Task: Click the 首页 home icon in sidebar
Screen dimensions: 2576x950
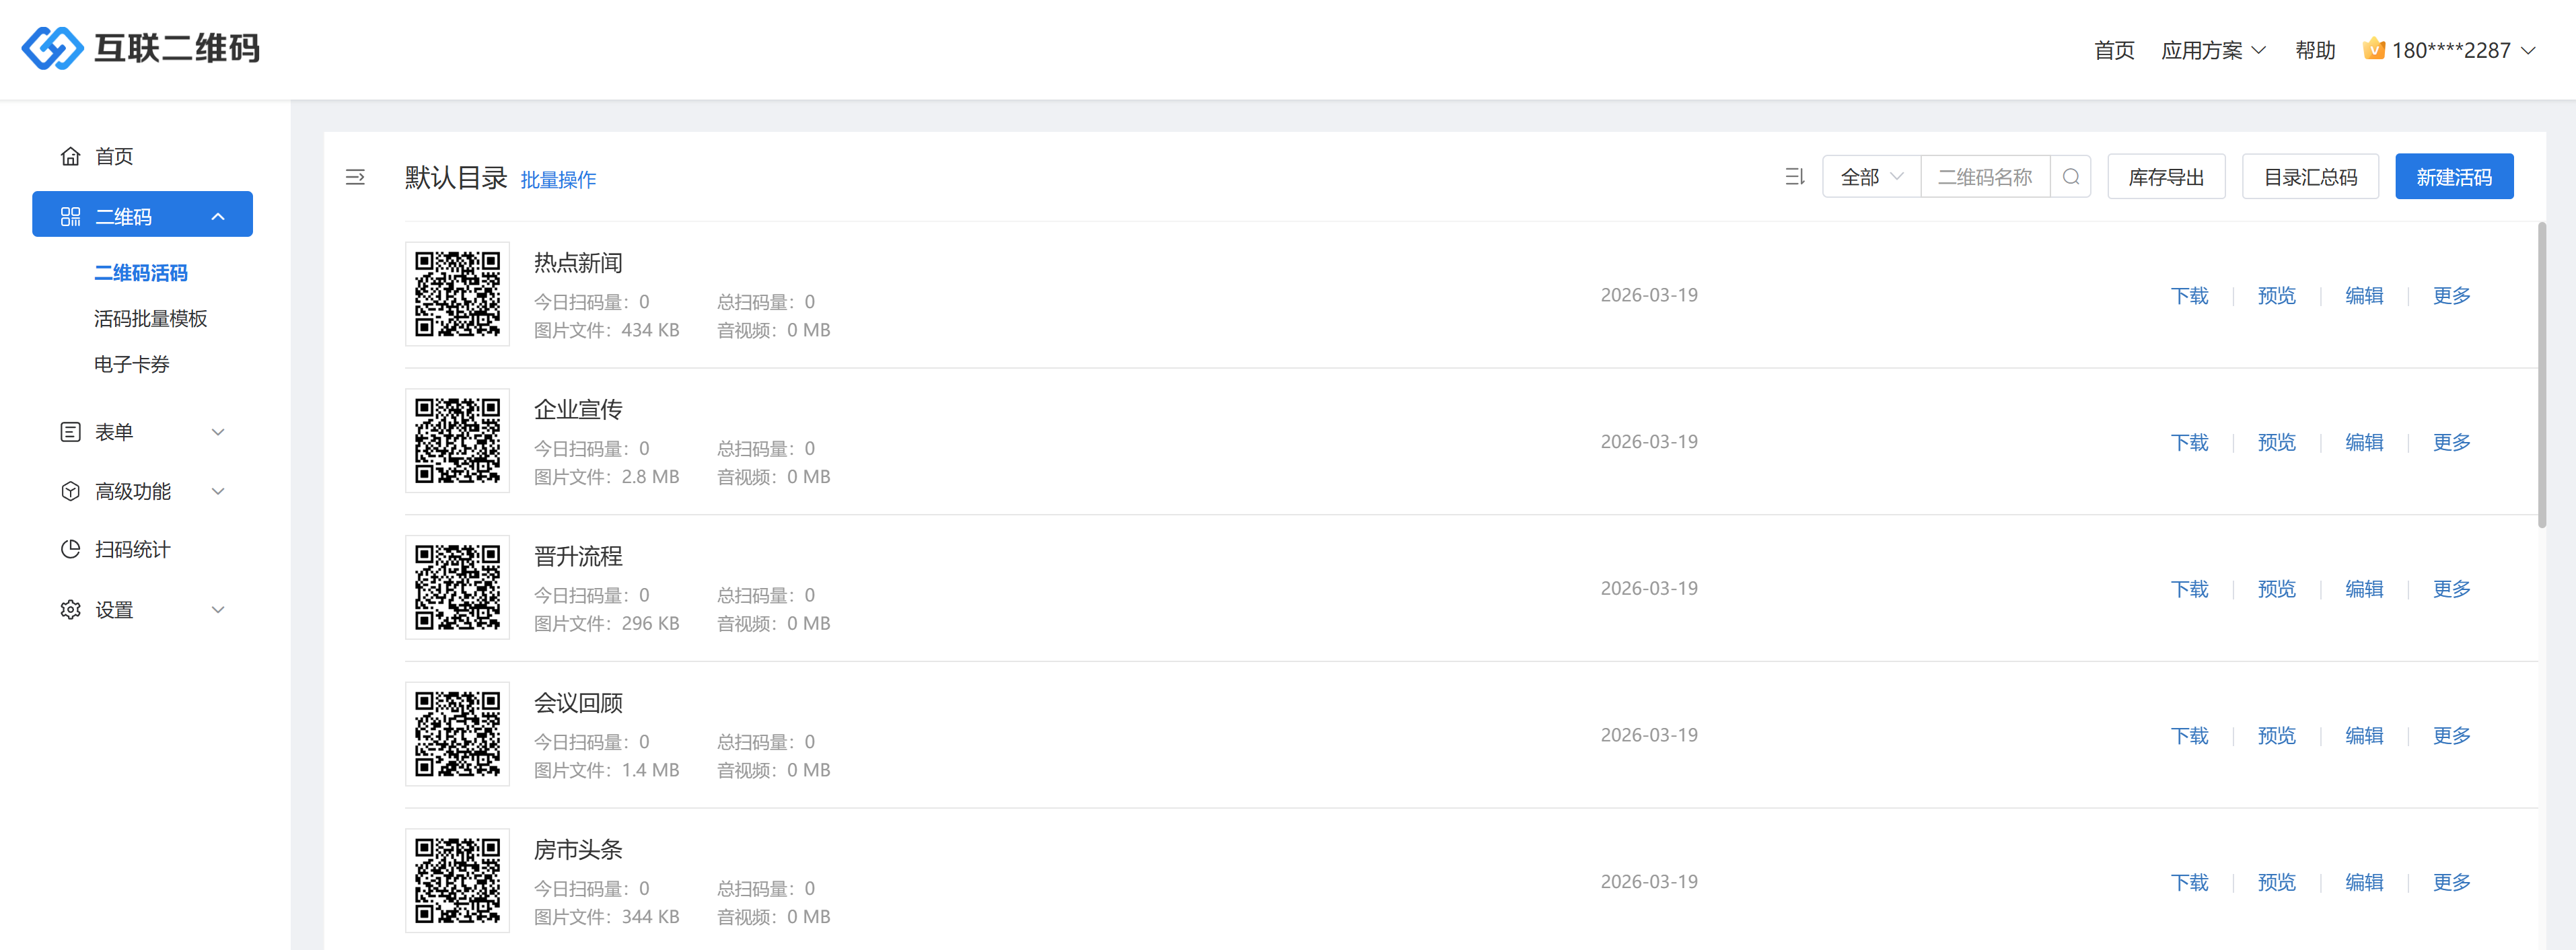Action: click(x=70, y=156)
